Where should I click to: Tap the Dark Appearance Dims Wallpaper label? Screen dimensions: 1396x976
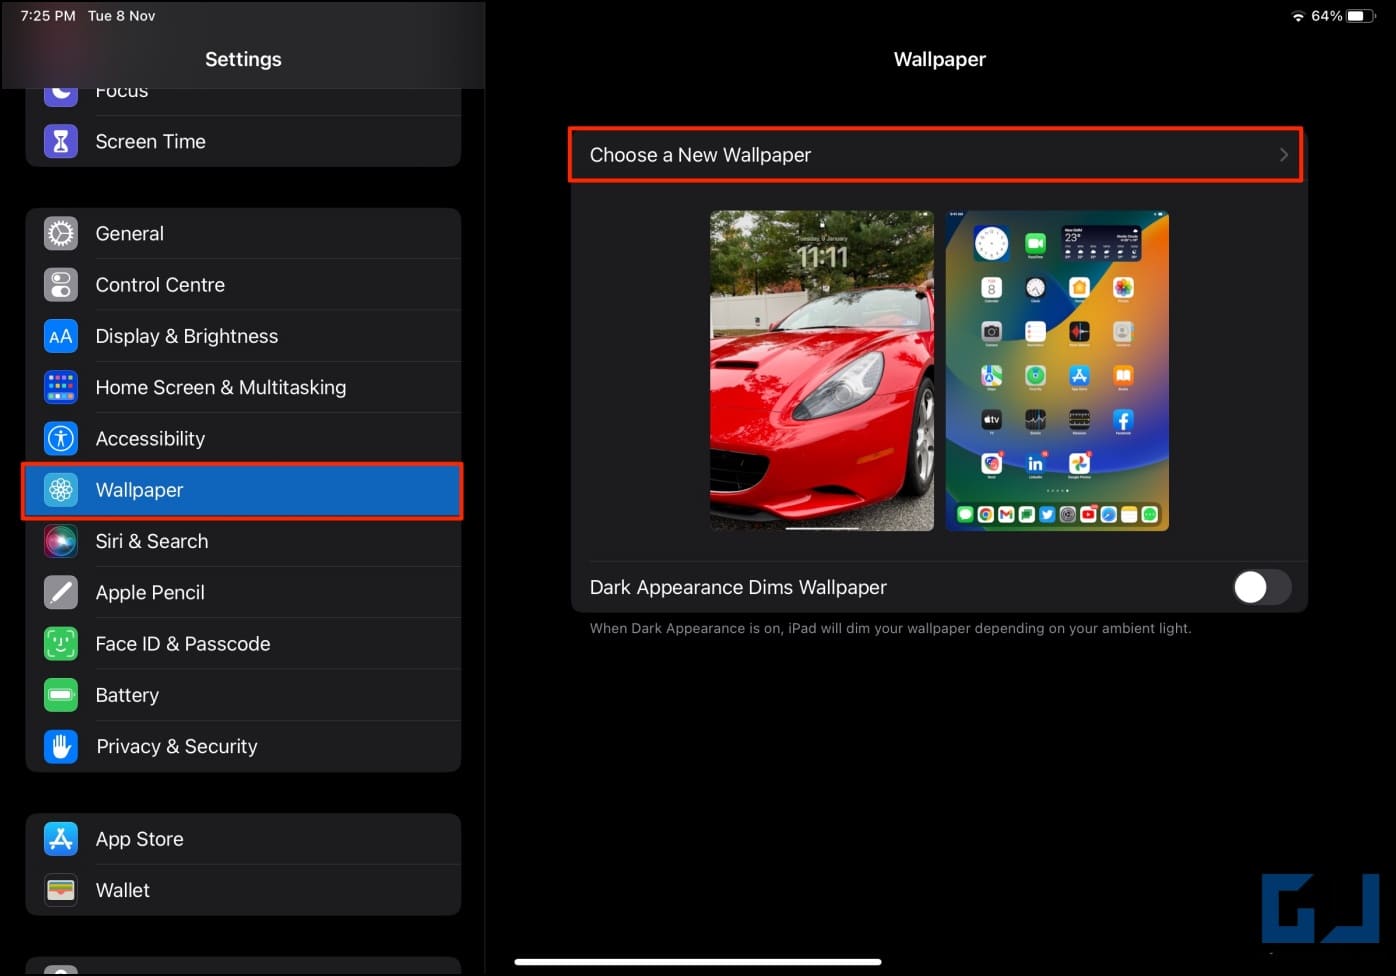point(738,587)
